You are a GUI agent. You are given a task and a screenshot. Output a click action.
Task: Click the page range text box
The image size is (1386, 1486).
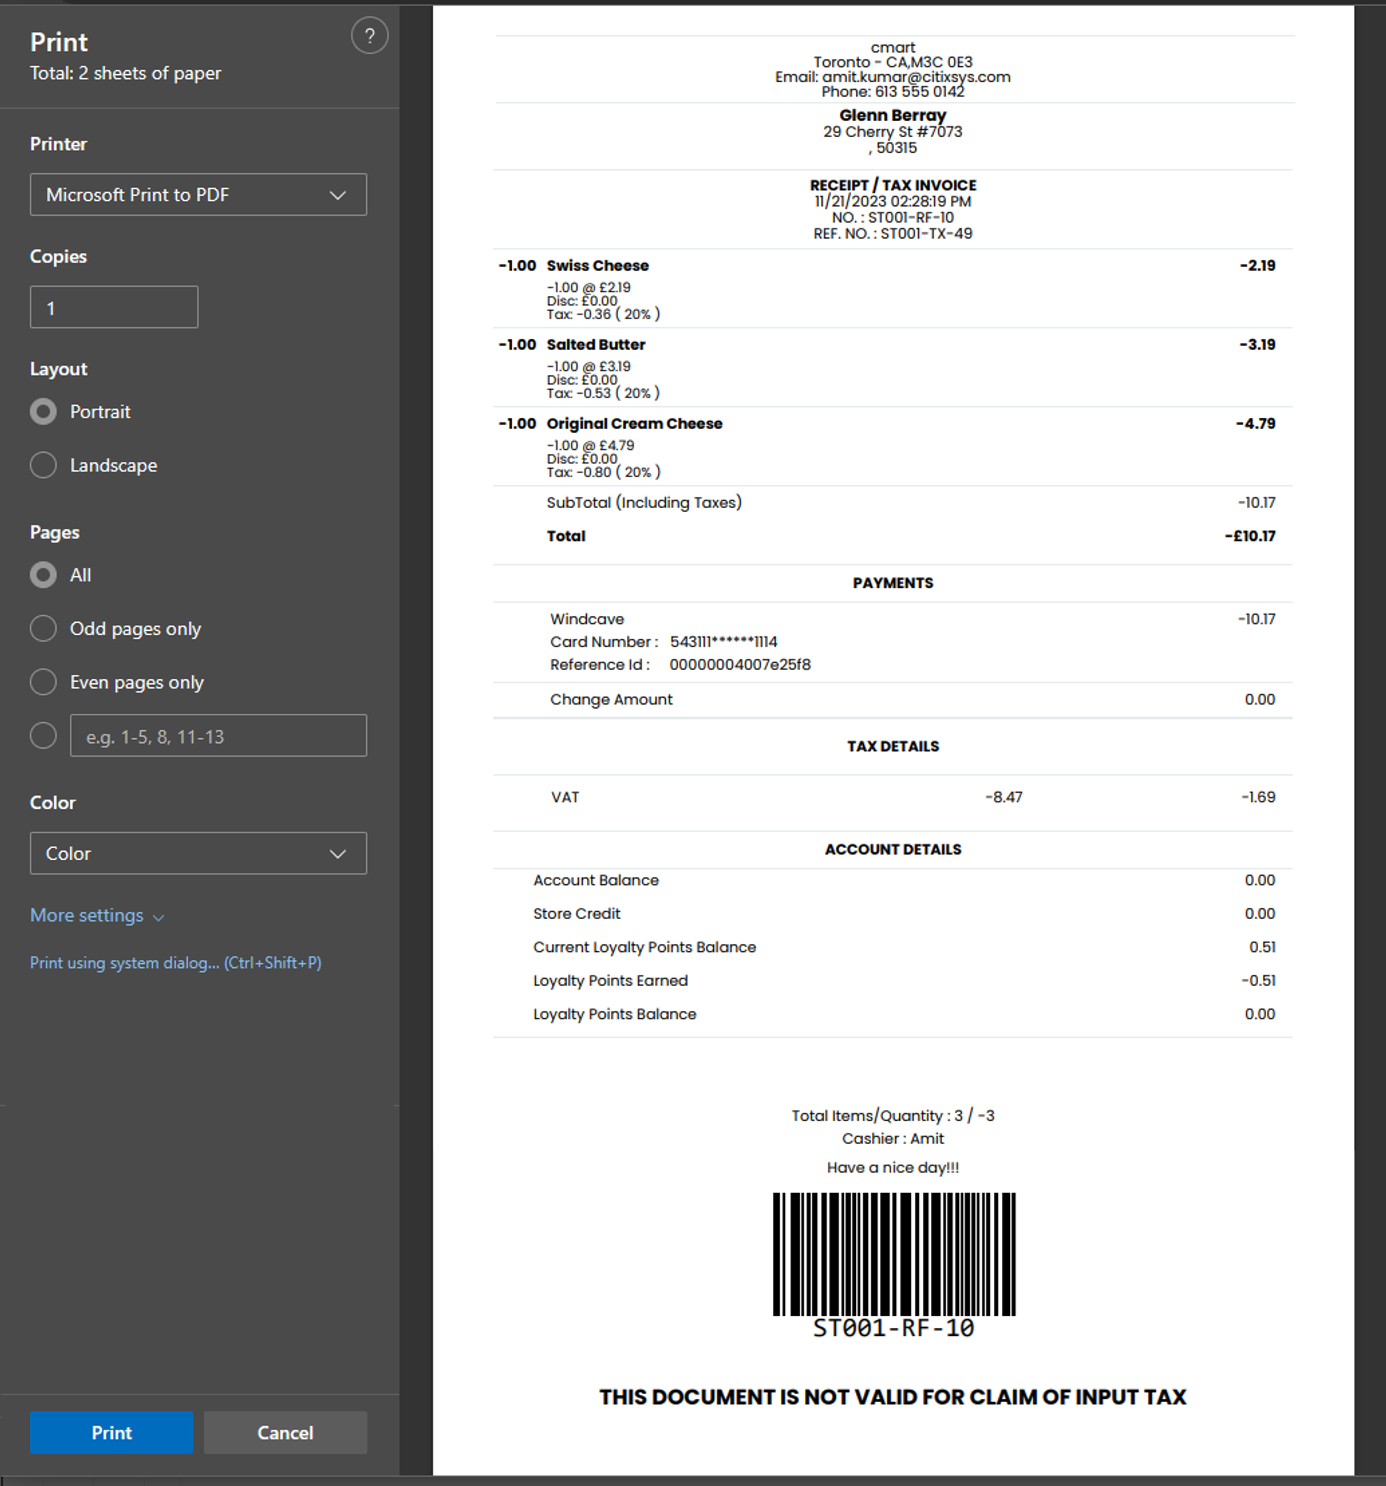click(x=218, y=736)
